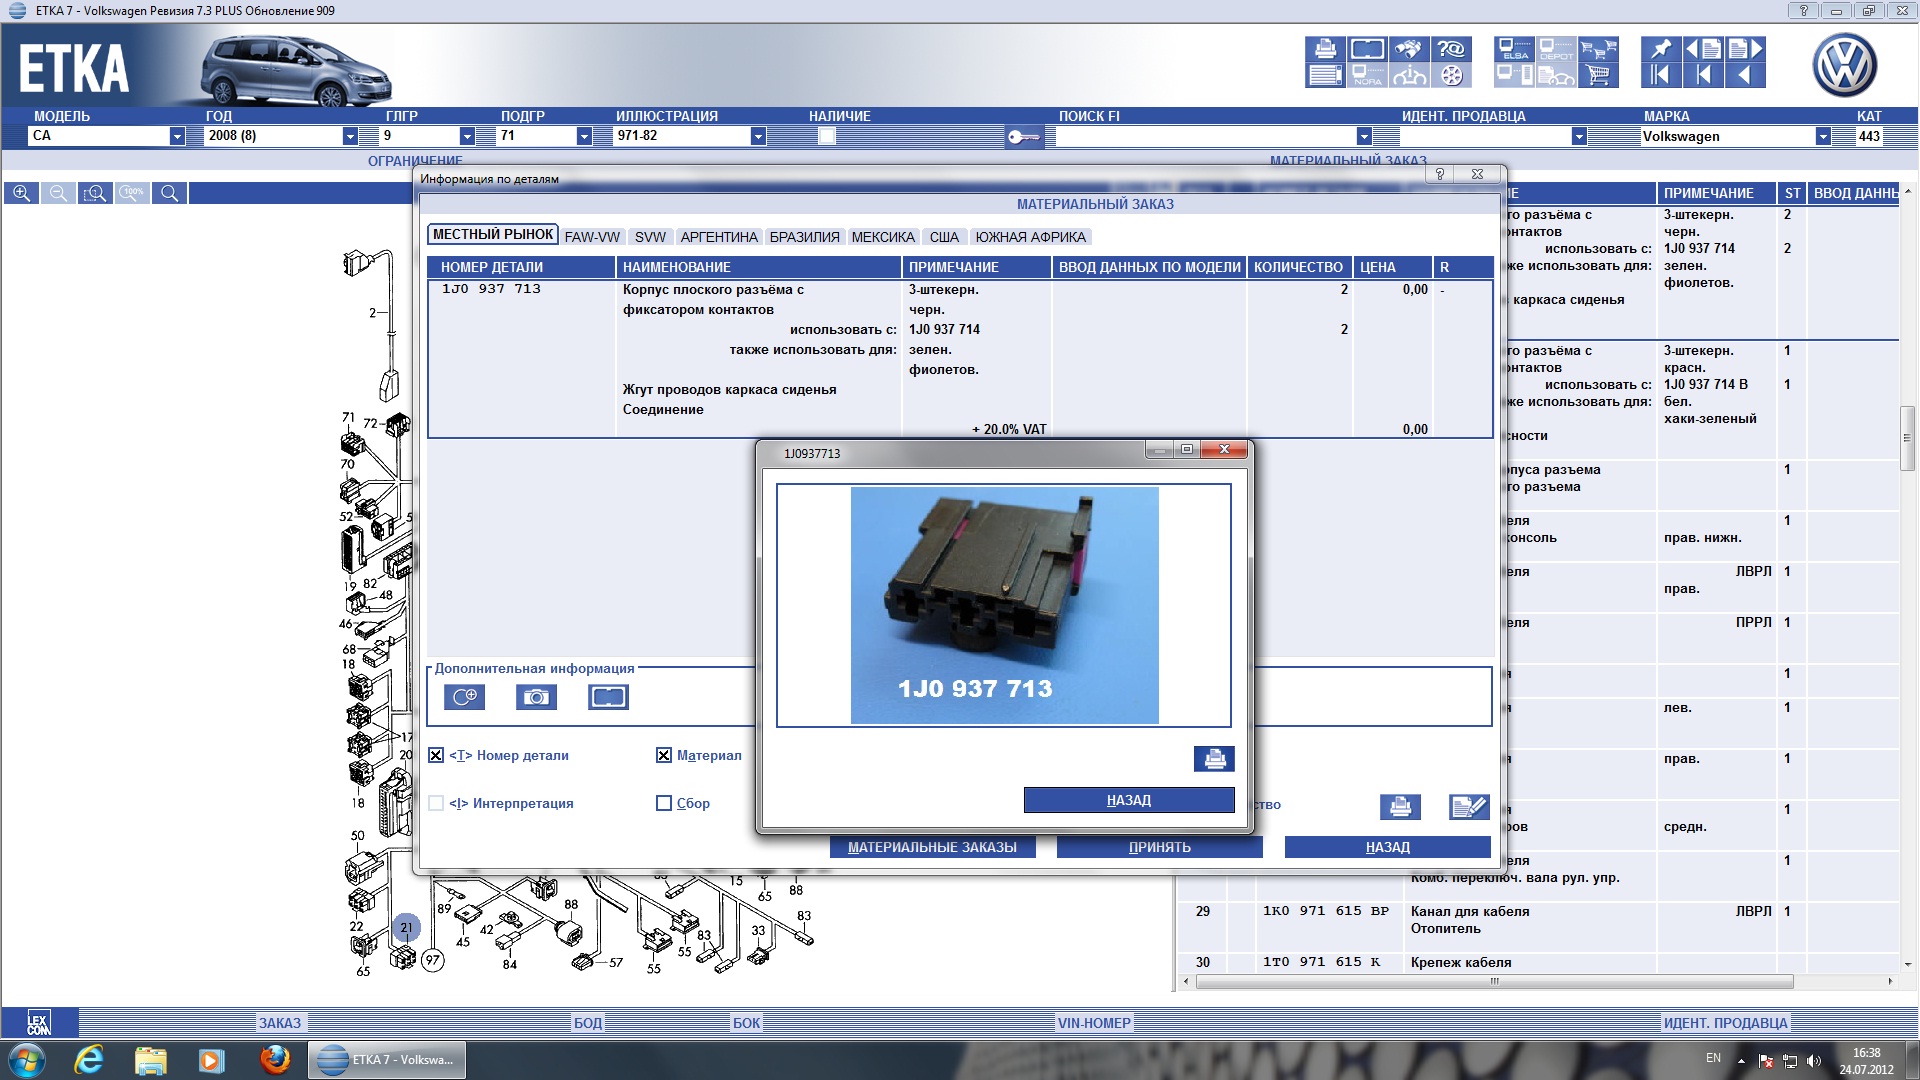Check the Сбор checkbox
1920x1080 pixels.
(664, 803)
